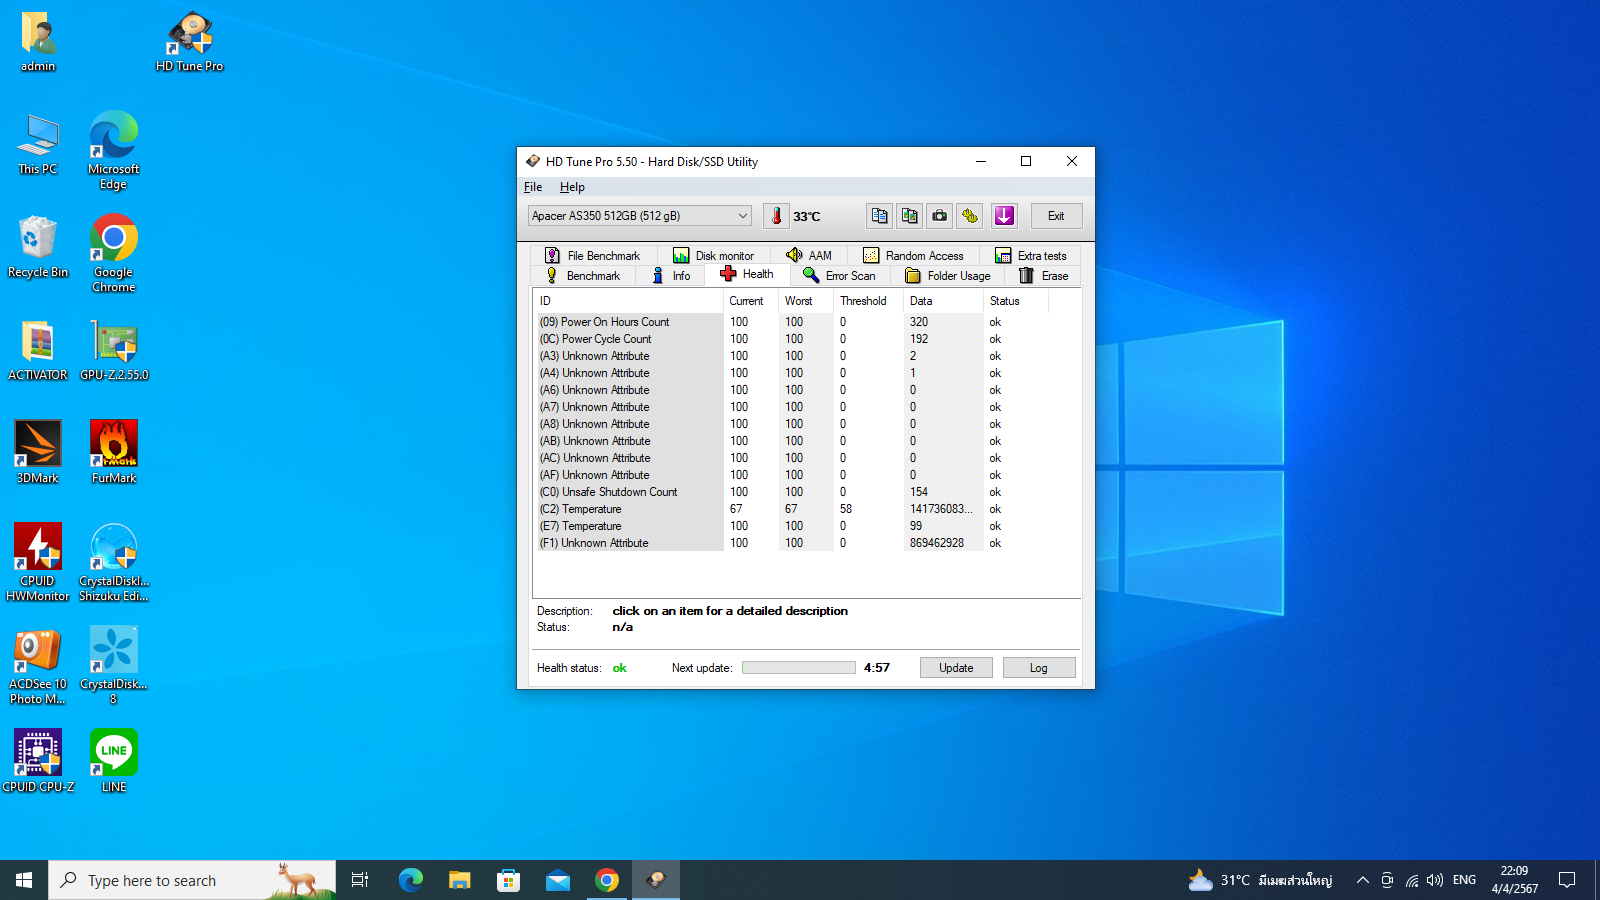Viewport: 1600px width, 900px height.
Task: Select the Microsoft Edge desktop shortcut
Action: tap(114, 151)
